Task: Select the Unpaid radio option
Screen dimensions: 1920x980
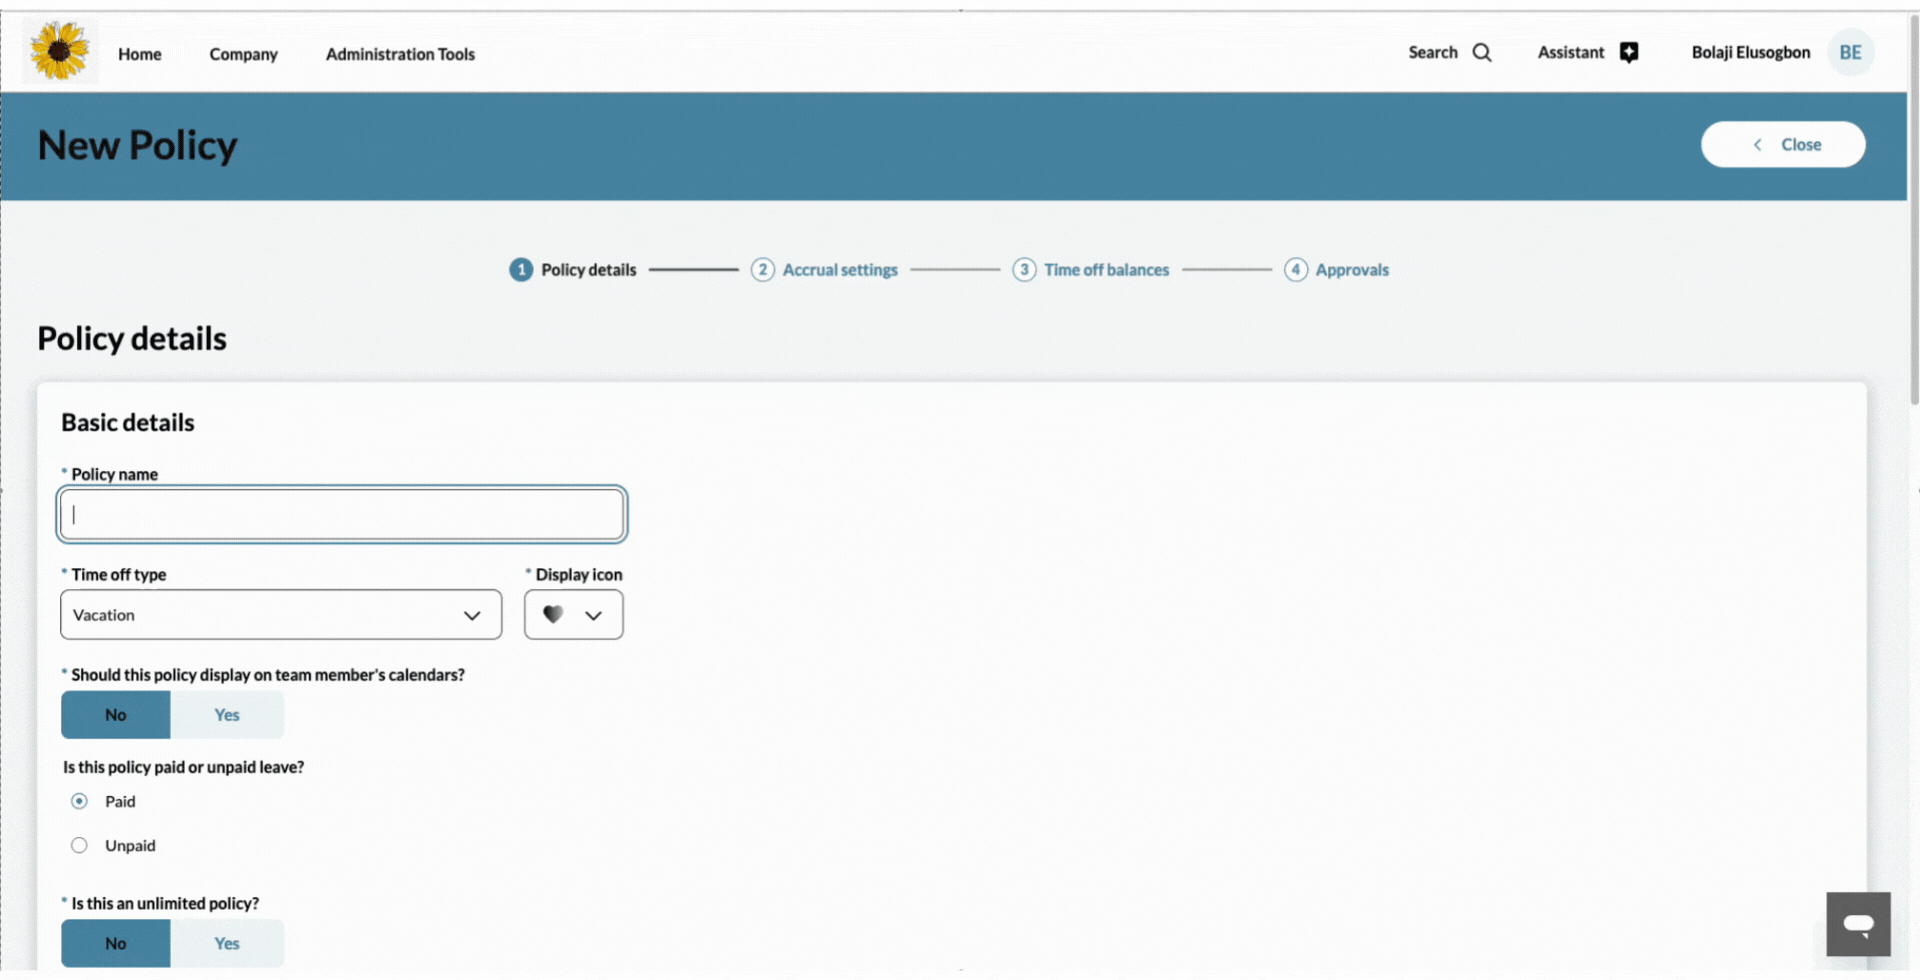Action: [x=79, y=846]
